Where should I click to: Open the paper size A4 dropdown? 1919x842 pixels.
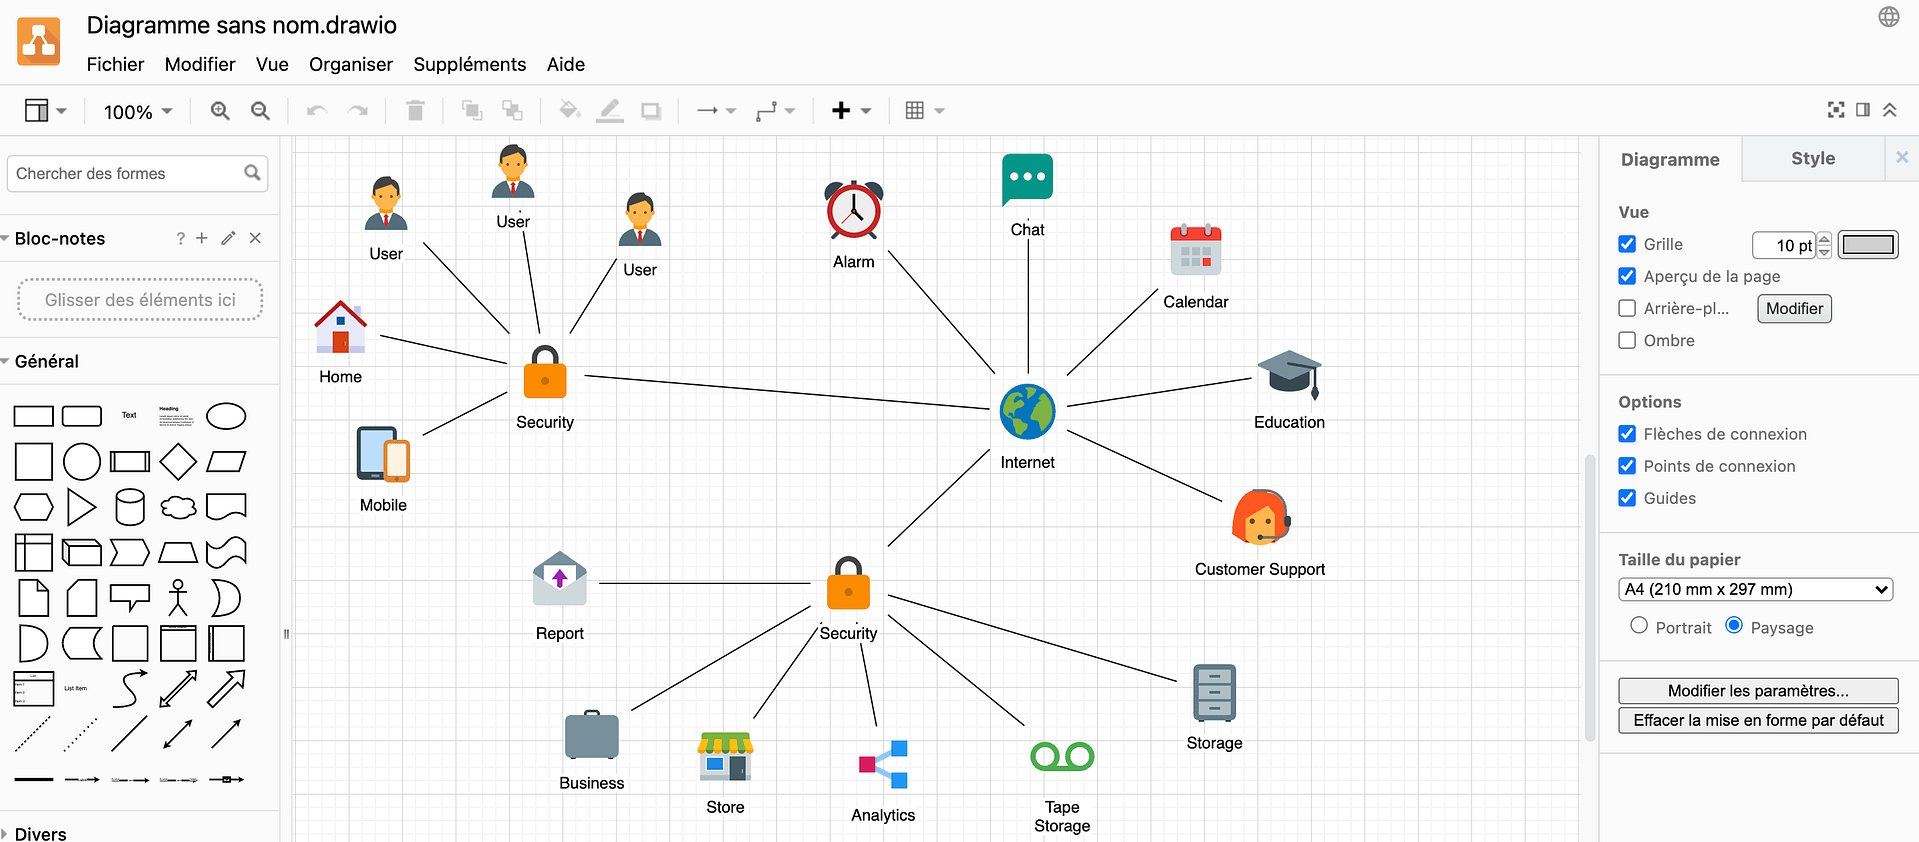click(x=1756, y=589)
